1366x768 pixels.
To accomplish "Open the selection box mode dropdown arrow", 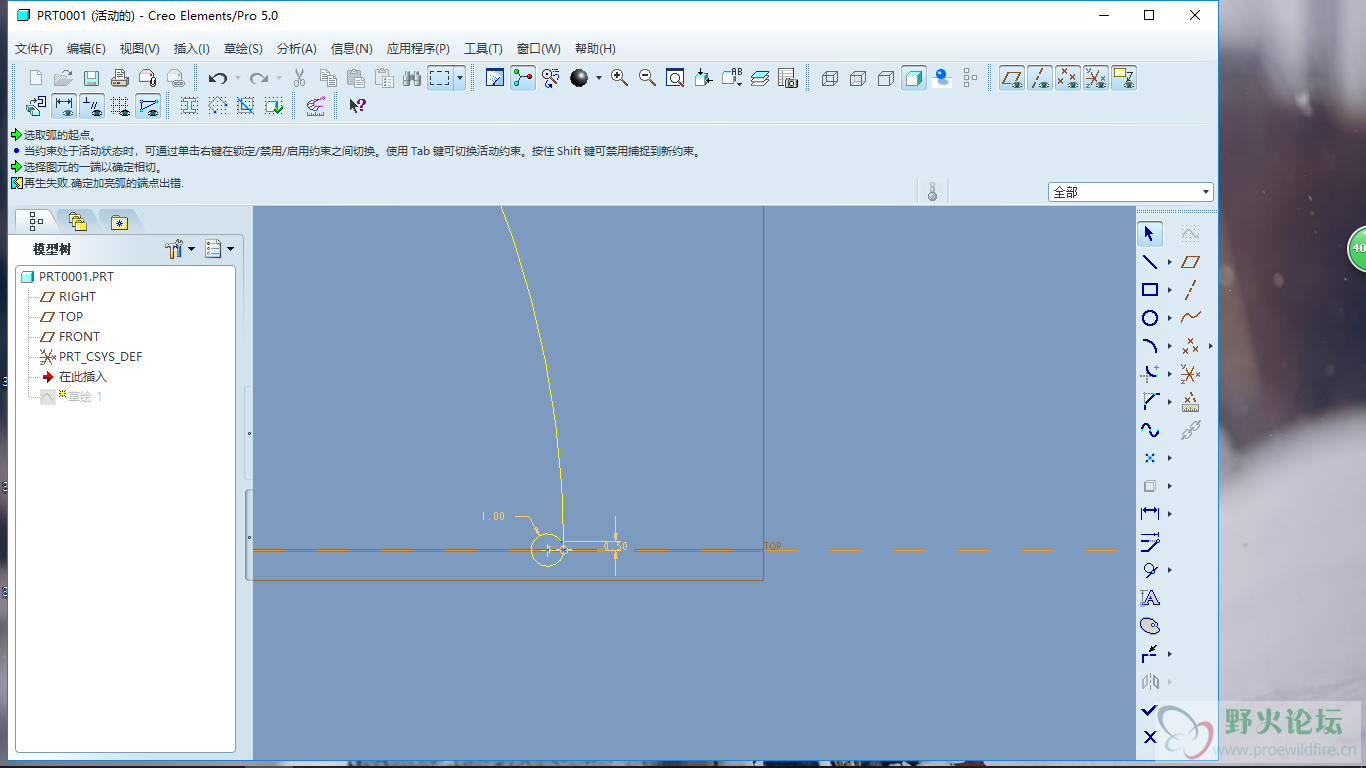I will coord(460,78).
